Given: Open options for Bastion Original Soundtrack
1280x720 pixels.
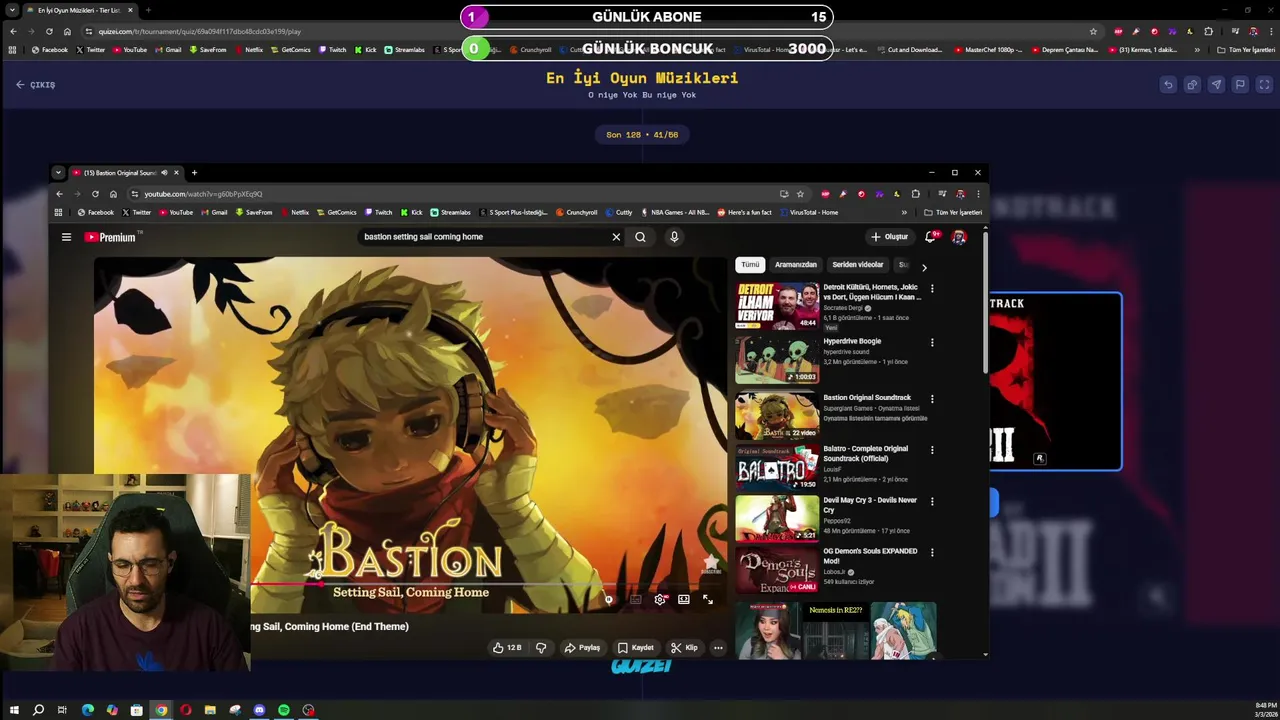Looking at the screenshot, I should tap(932, 399).
